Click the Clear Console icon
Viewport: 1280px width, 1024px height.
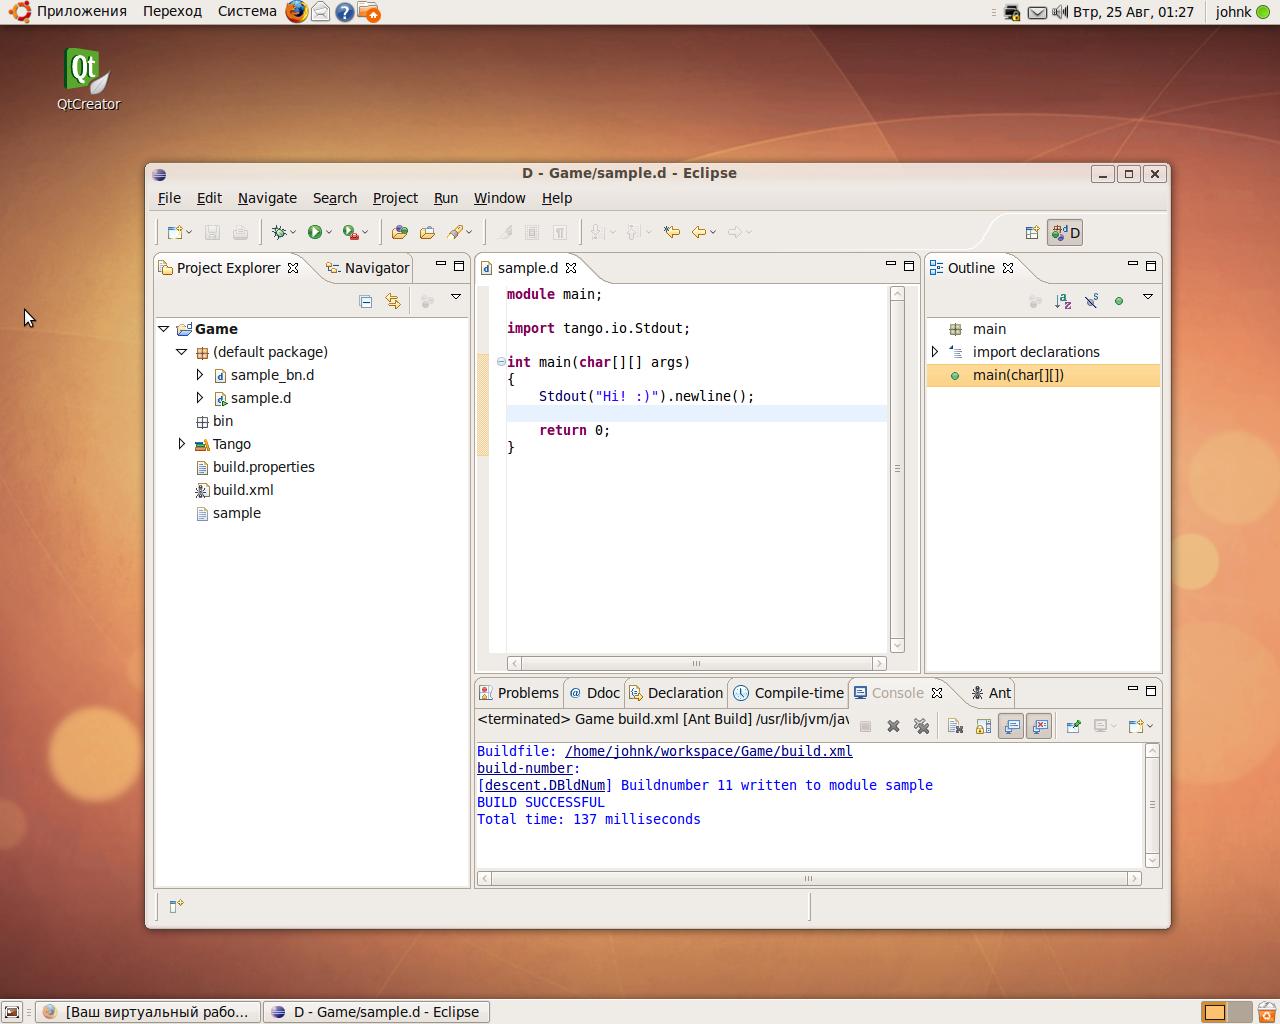(x=955, y=727)
